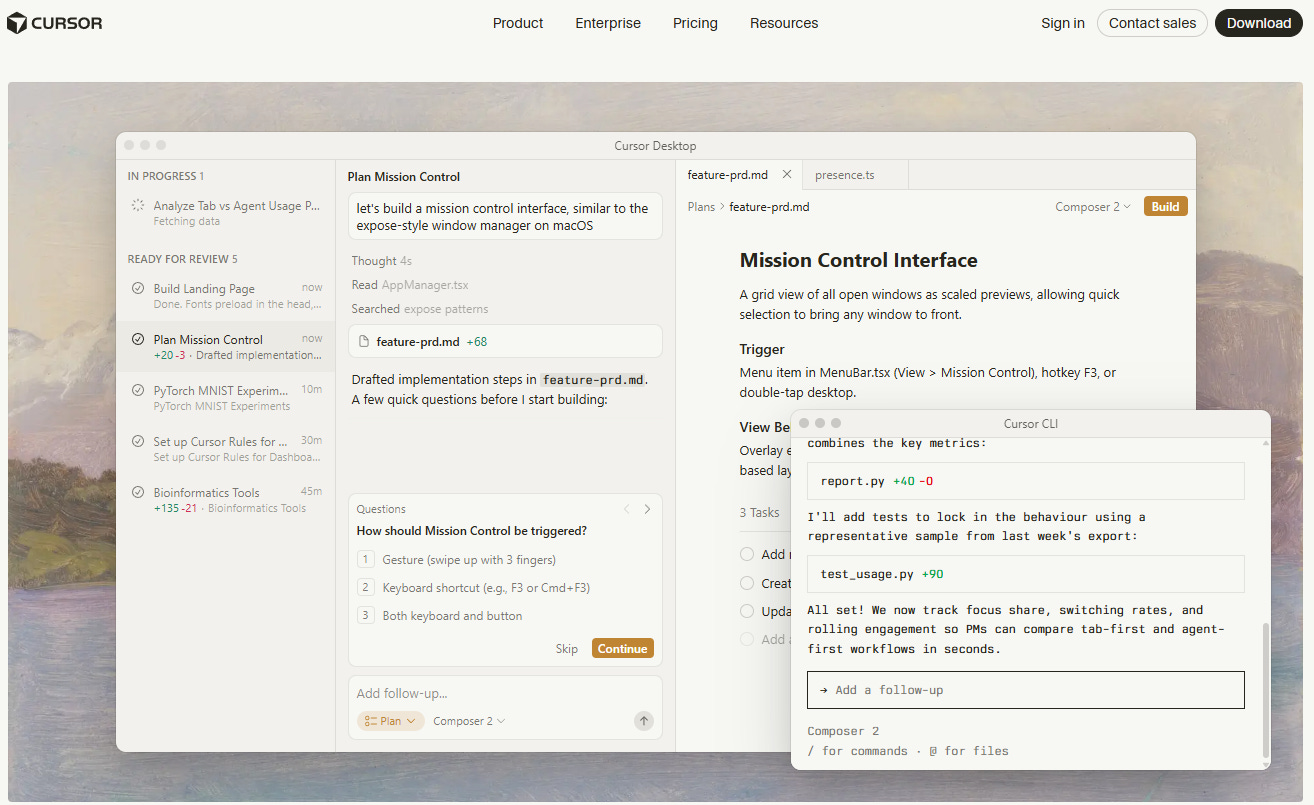
Task: Go to next question with right chevron
Action: tap(647, 509)
